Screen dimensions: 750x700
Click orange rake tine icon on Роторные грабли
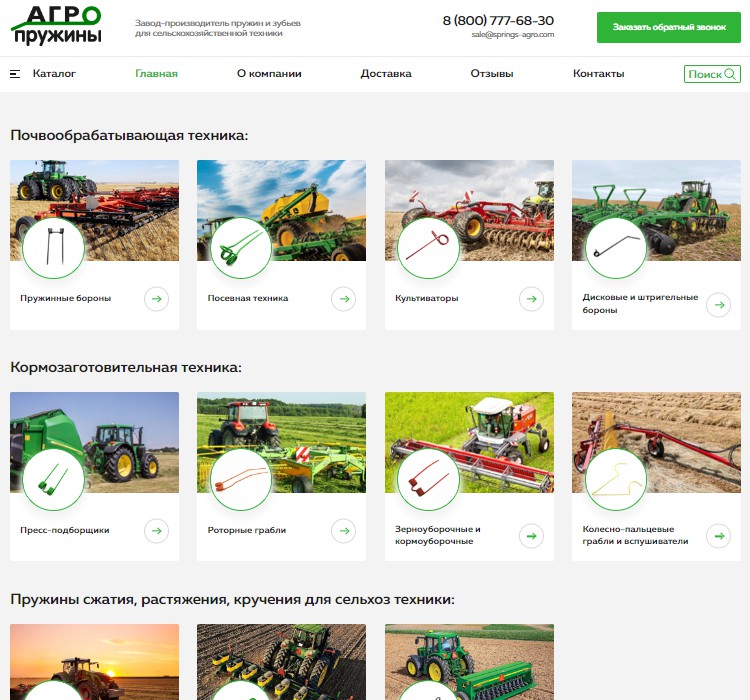click(241, 479)
